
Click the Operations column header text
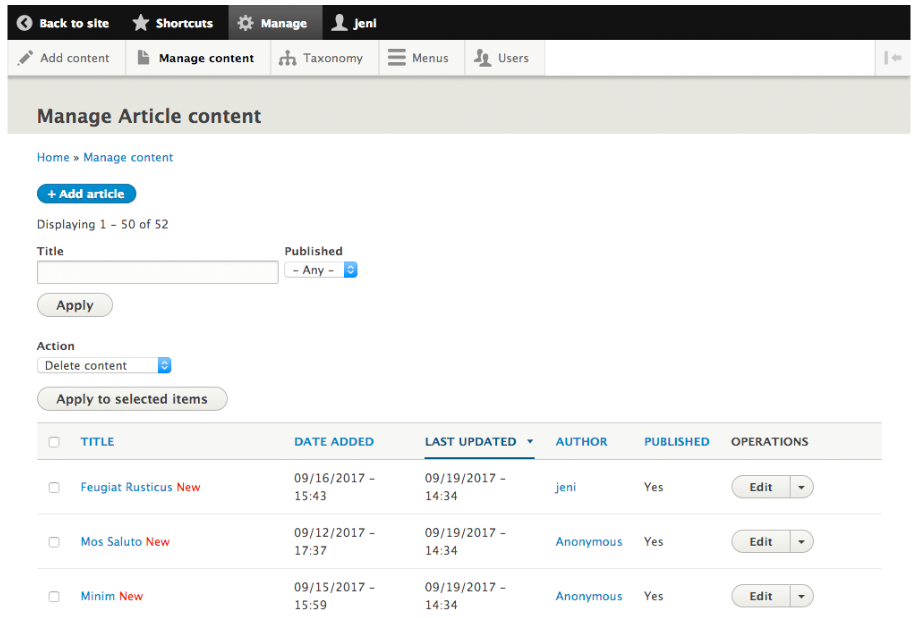point(770,442)
